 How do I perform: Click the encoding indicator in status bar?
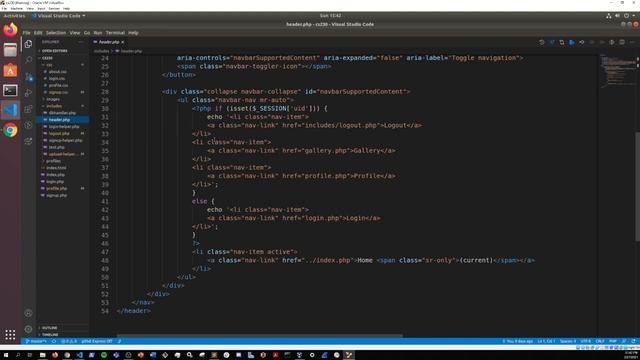(x=586, y=341)
